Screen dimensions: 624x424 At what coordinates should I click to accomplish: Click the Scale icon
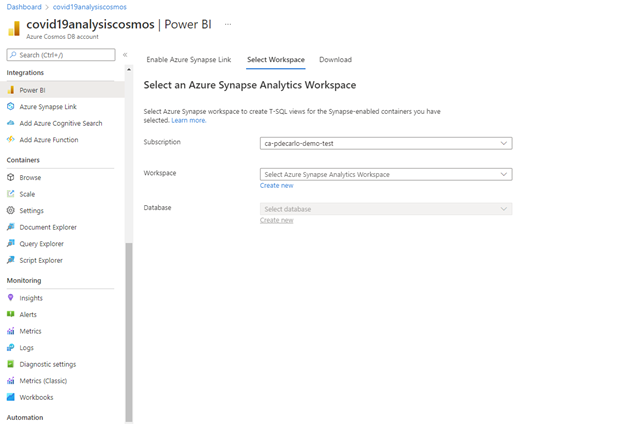pyautogui.click(x=11, y=194)
